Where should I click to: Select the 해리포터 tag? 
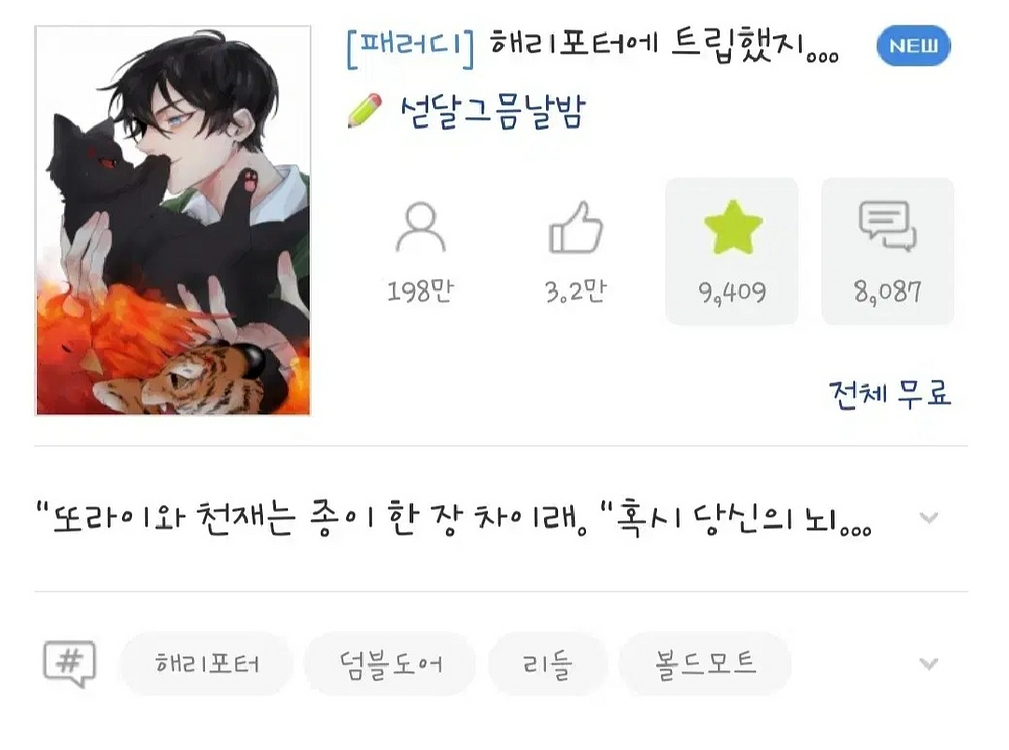(207, 663)
